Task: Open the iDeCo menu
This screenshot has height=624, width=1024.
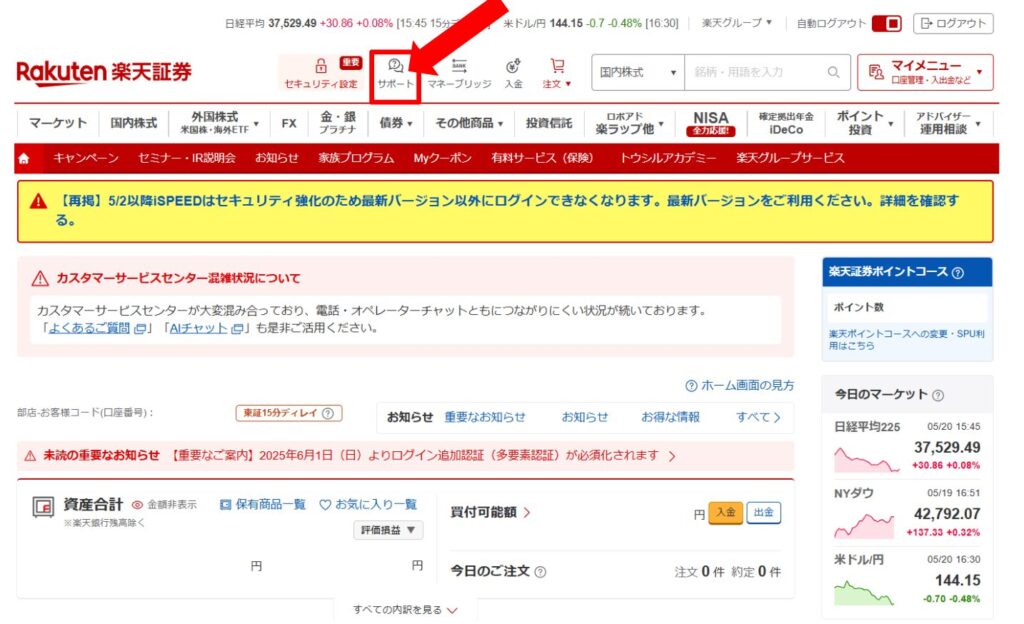Action: click(786, 123)
